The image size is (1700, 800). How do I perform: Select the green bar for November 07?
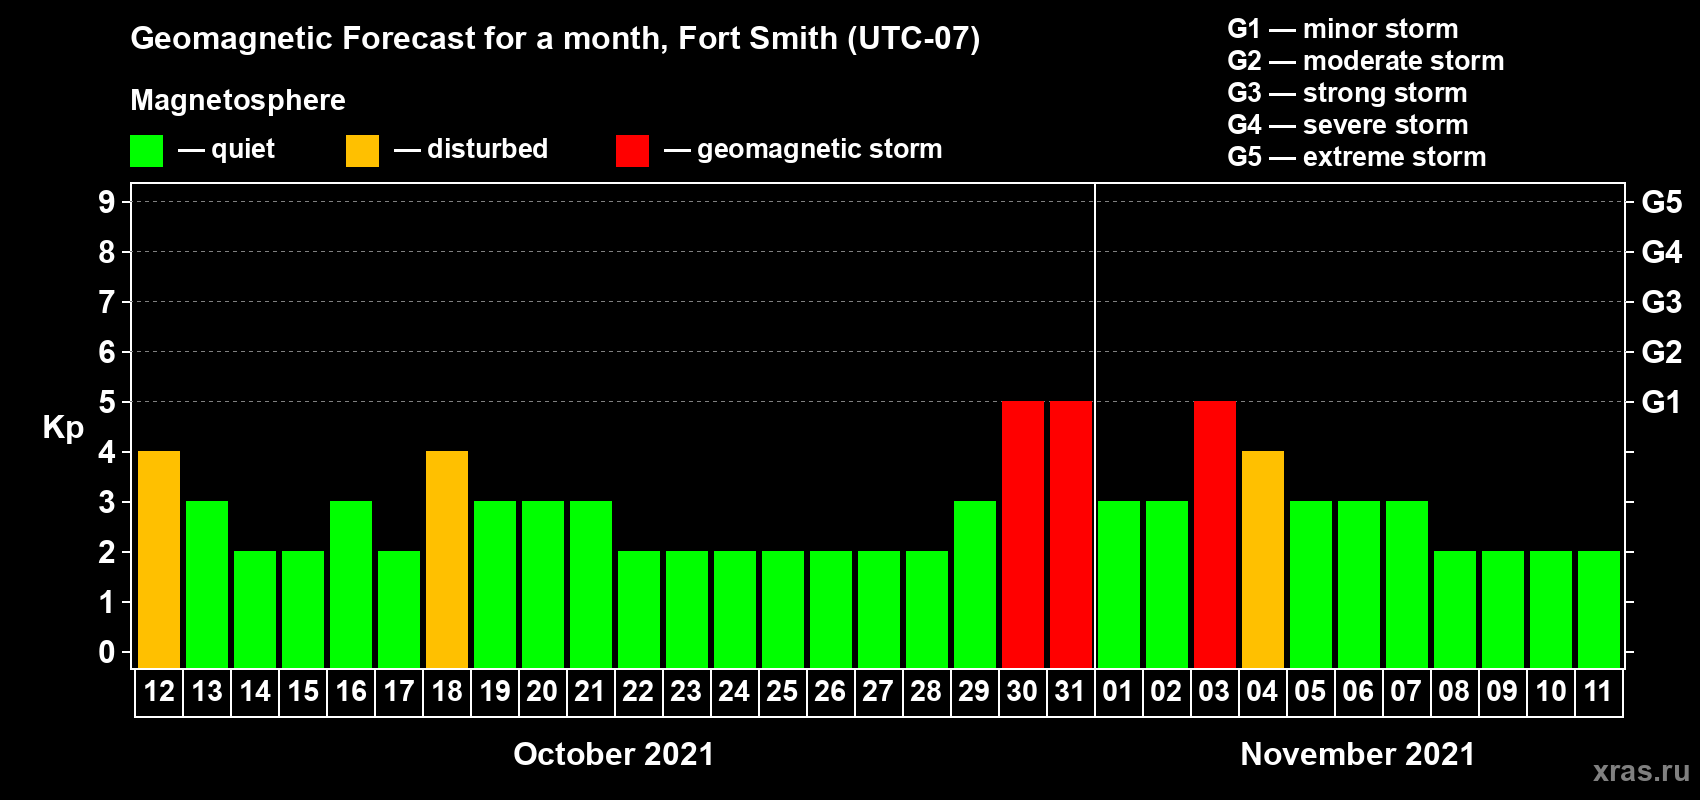point(1407,584)
